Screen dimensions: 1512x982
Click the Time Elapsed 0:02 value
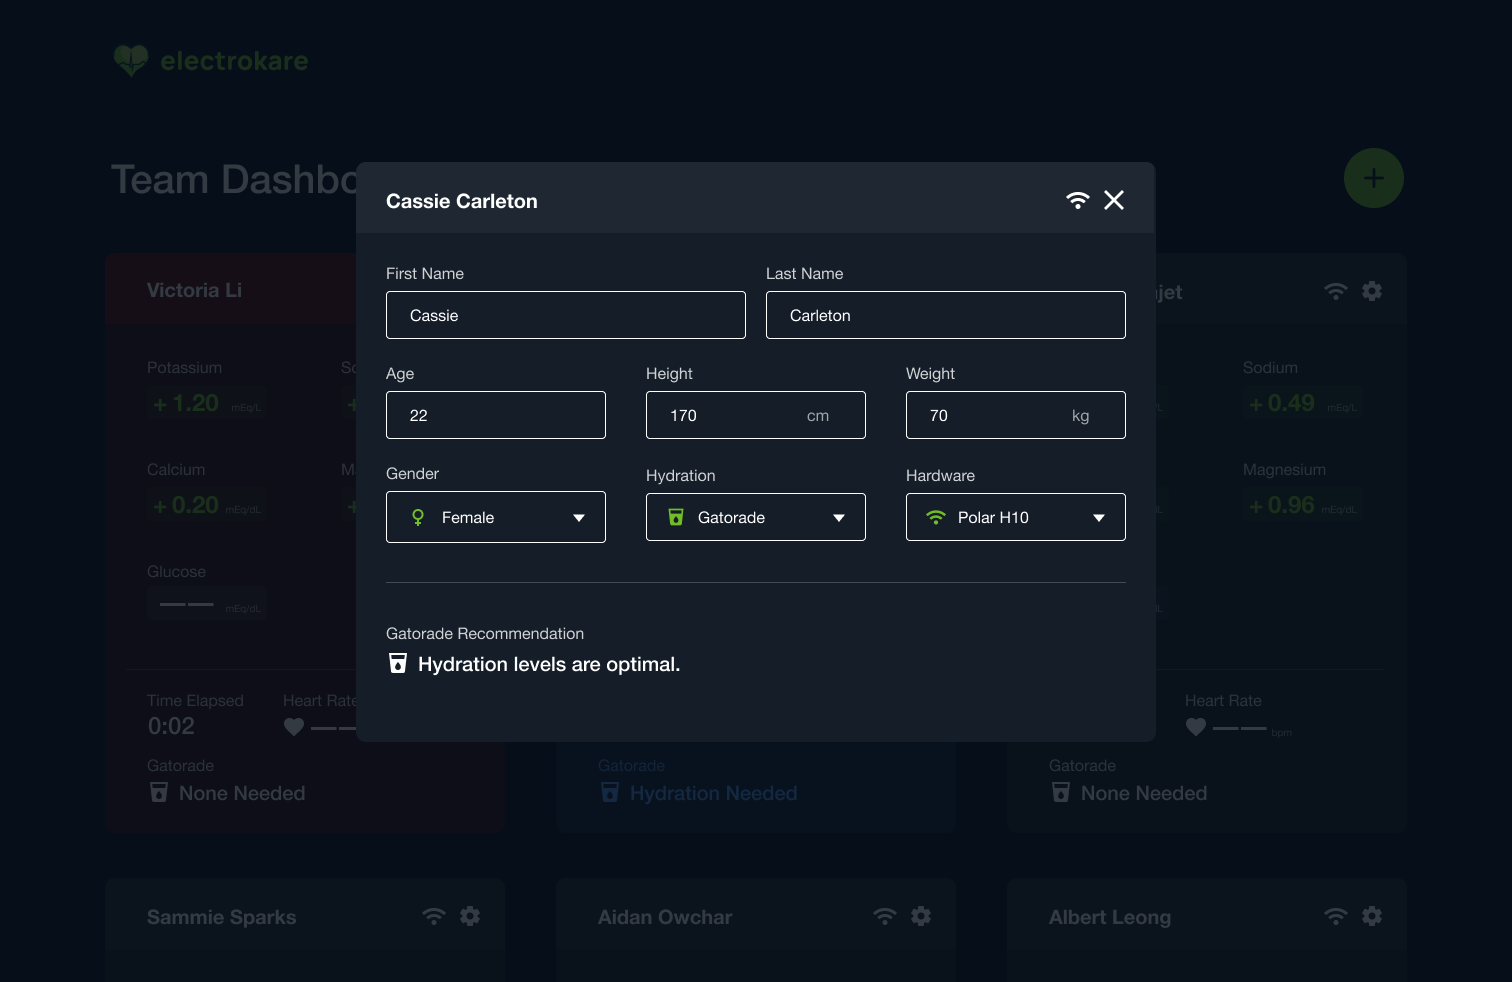pos(171,726)
